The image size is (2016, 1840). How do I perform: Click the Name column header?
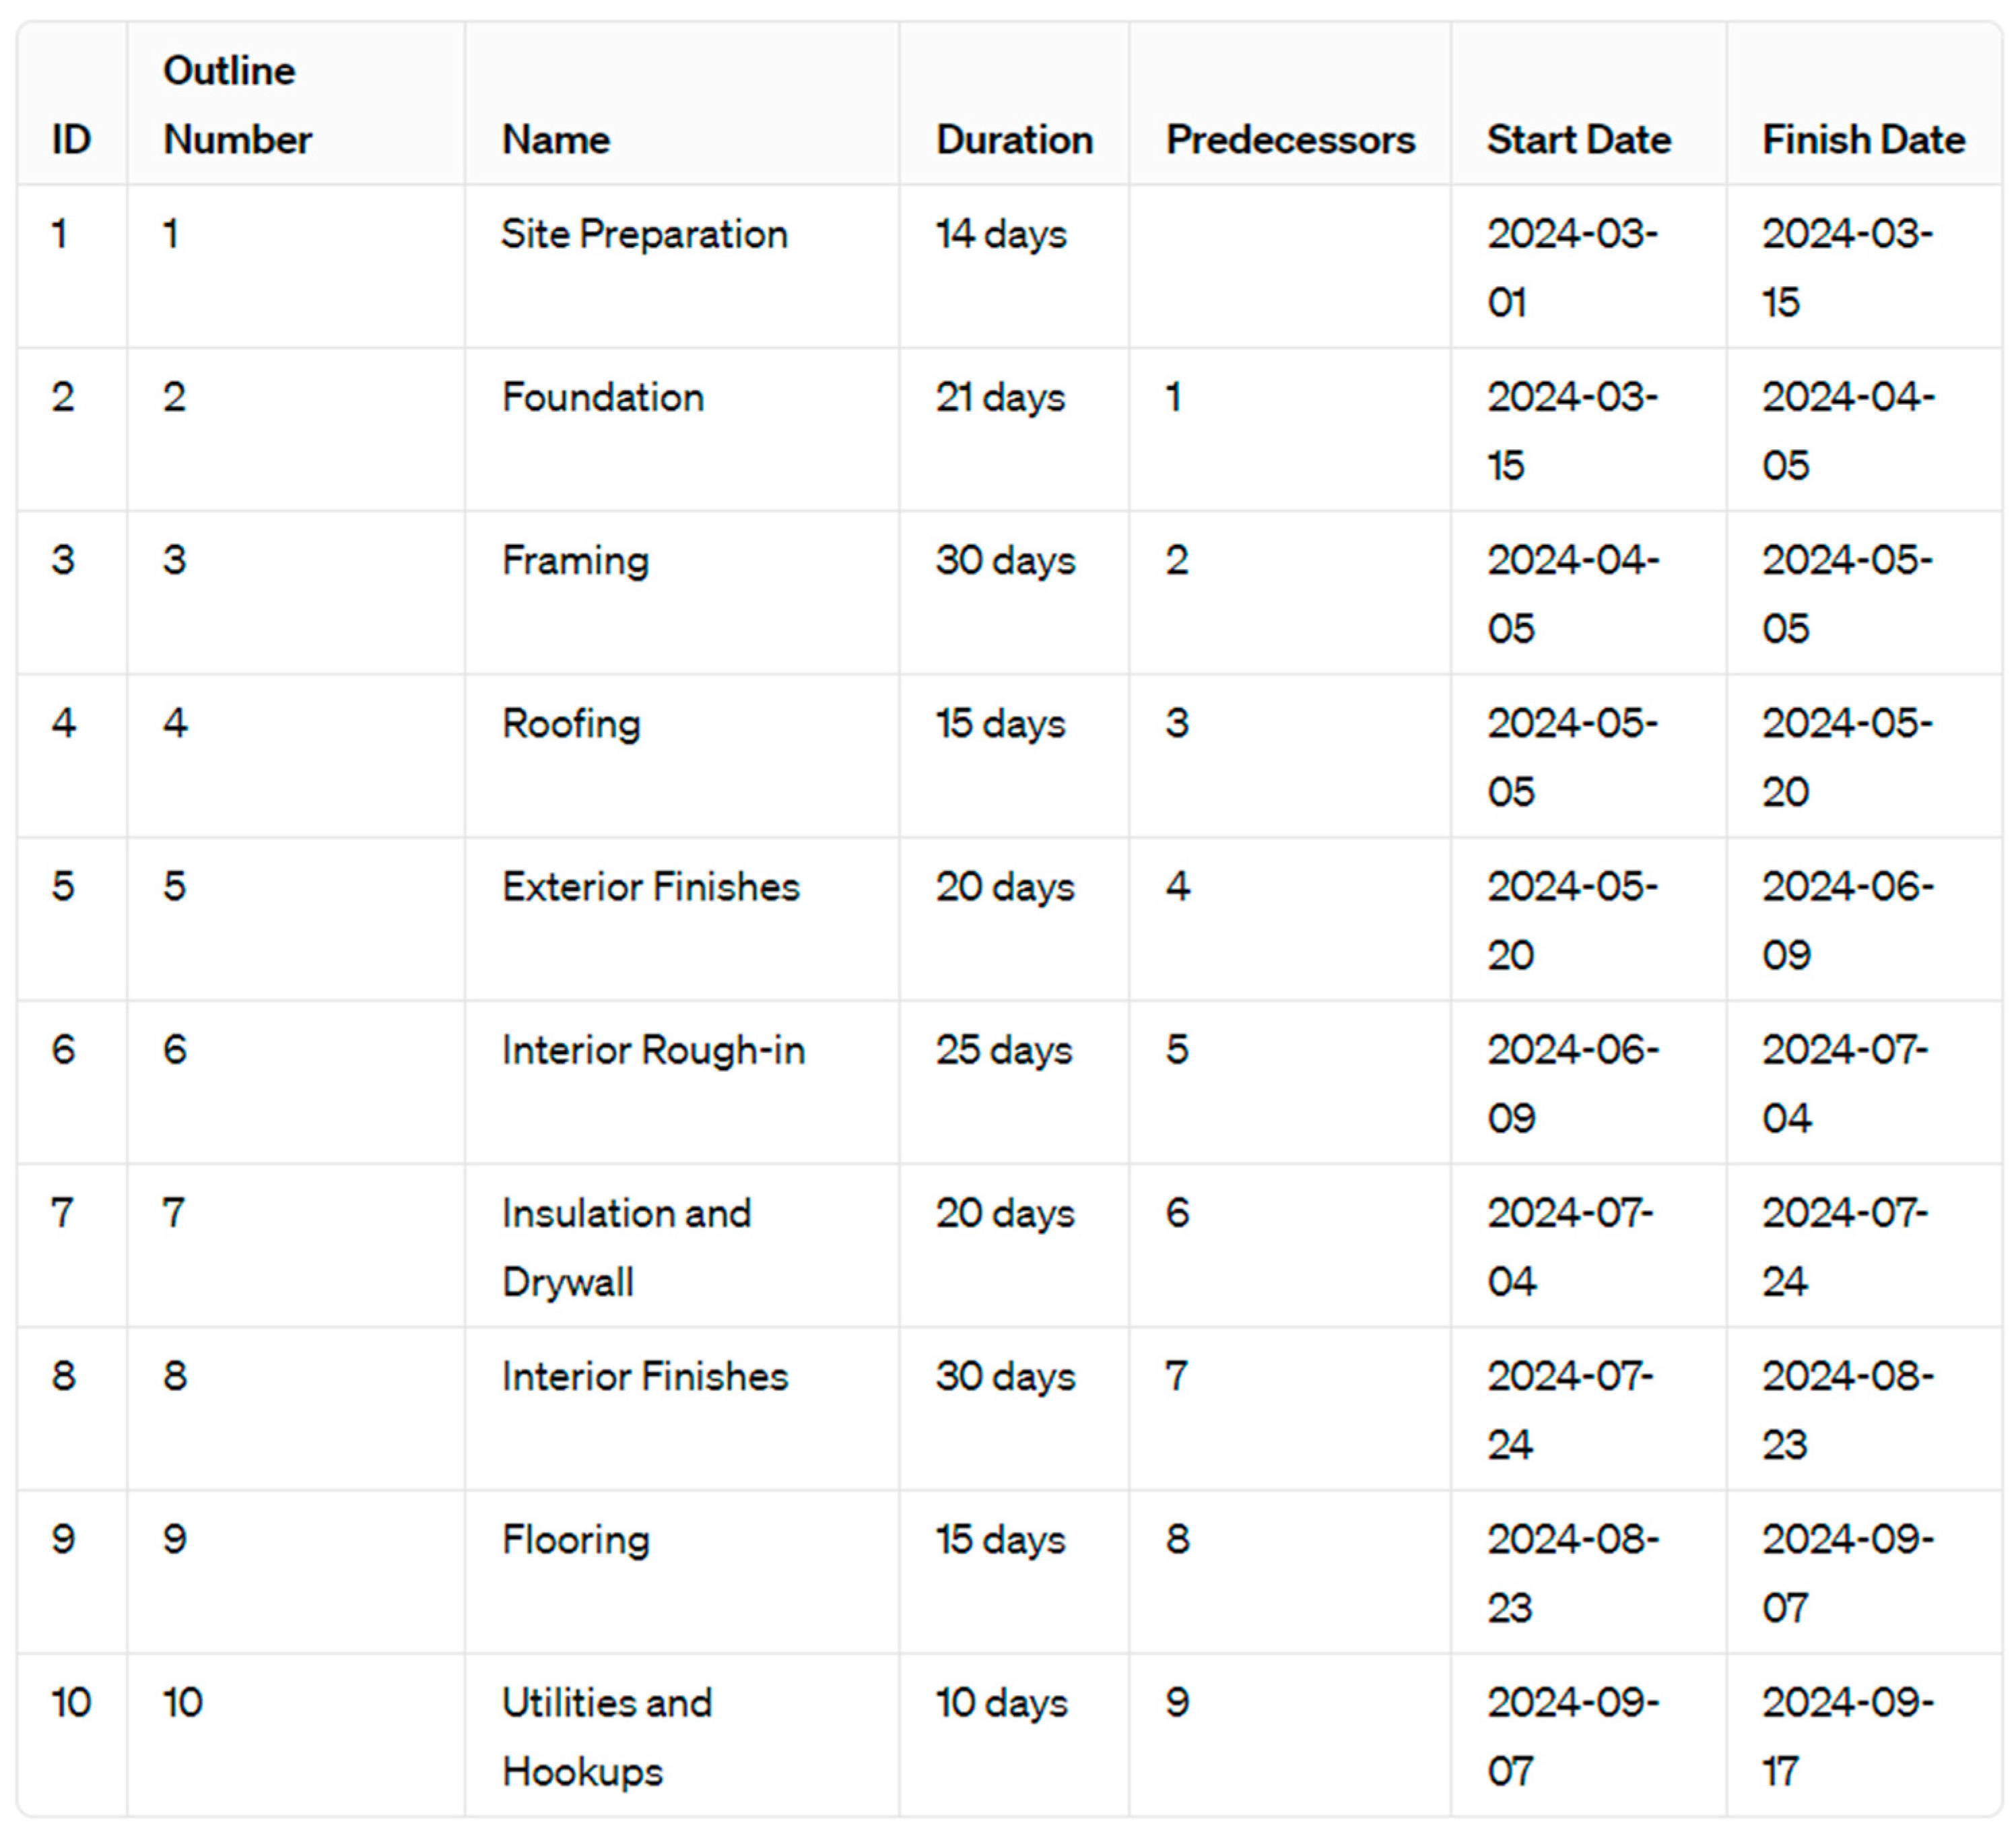556,140
